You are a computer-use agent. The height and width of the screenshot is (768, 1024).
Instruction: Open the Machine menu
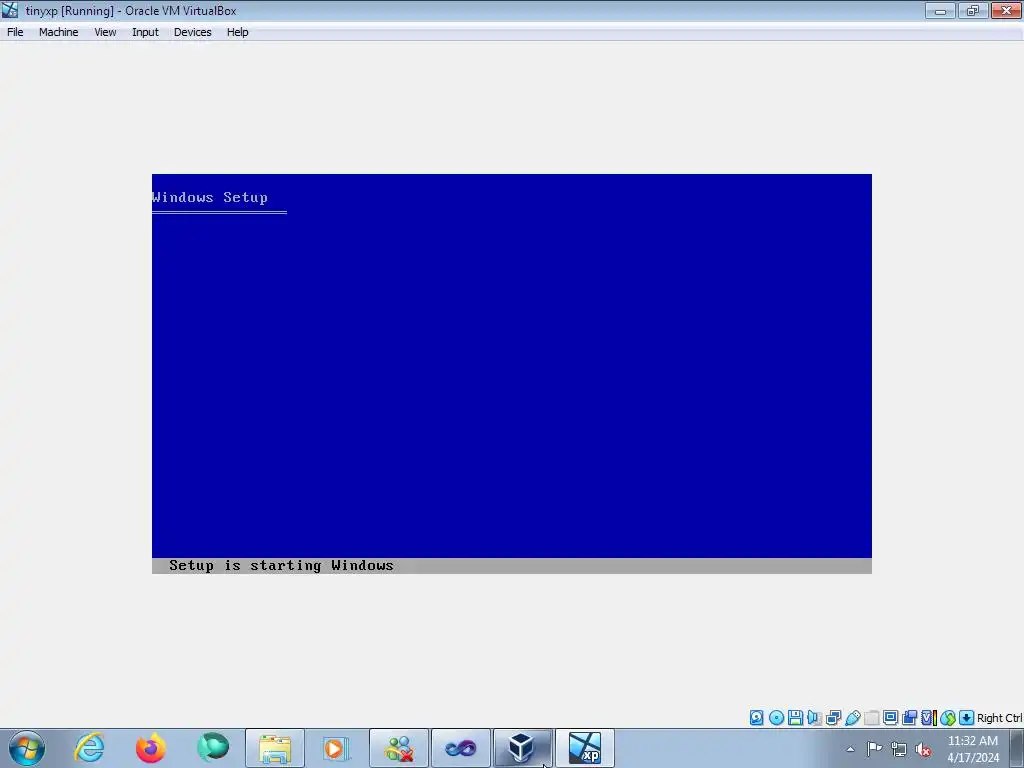58,32
